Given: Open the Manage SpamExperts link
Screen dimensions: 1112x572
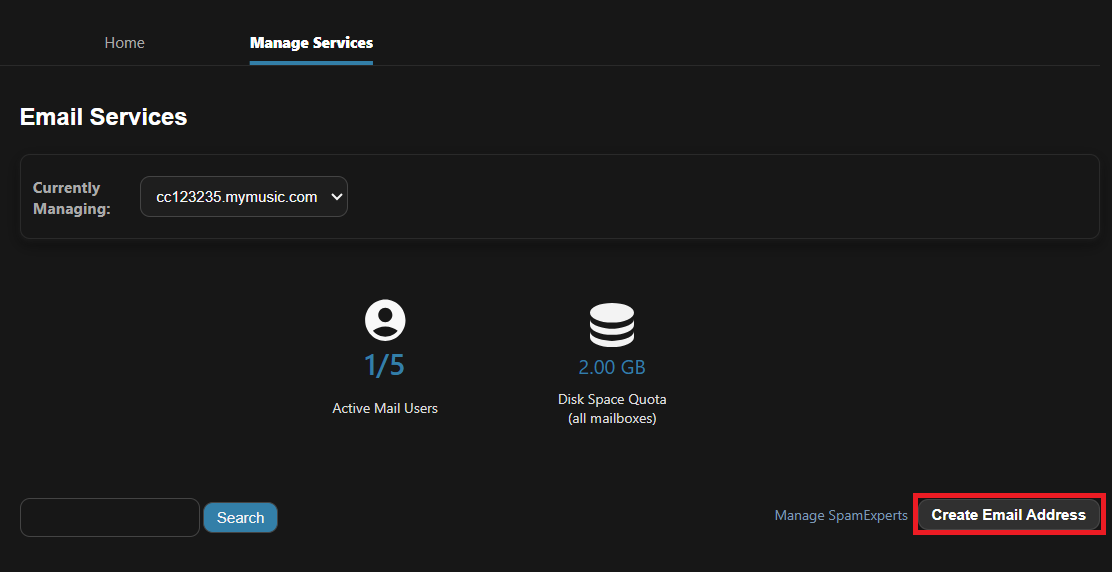Looking at the screenshot, I should [x=841, y=516].
